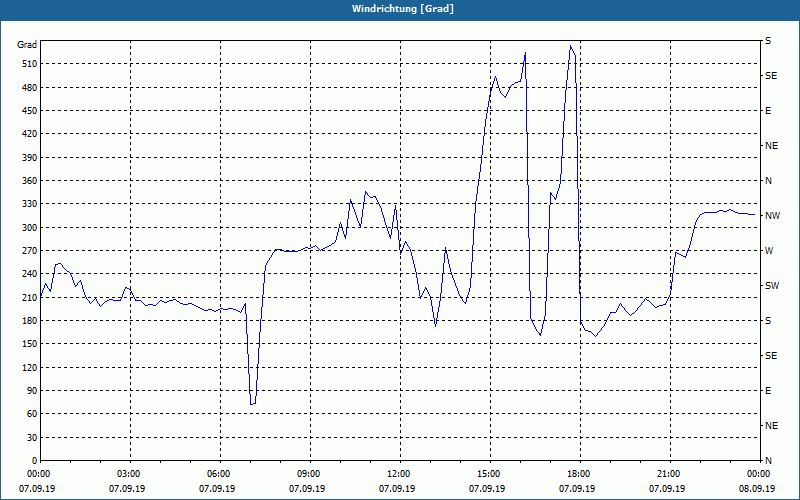
Task: Select the N compass label at the 360 gridline
Action: (x=768, y=181)
